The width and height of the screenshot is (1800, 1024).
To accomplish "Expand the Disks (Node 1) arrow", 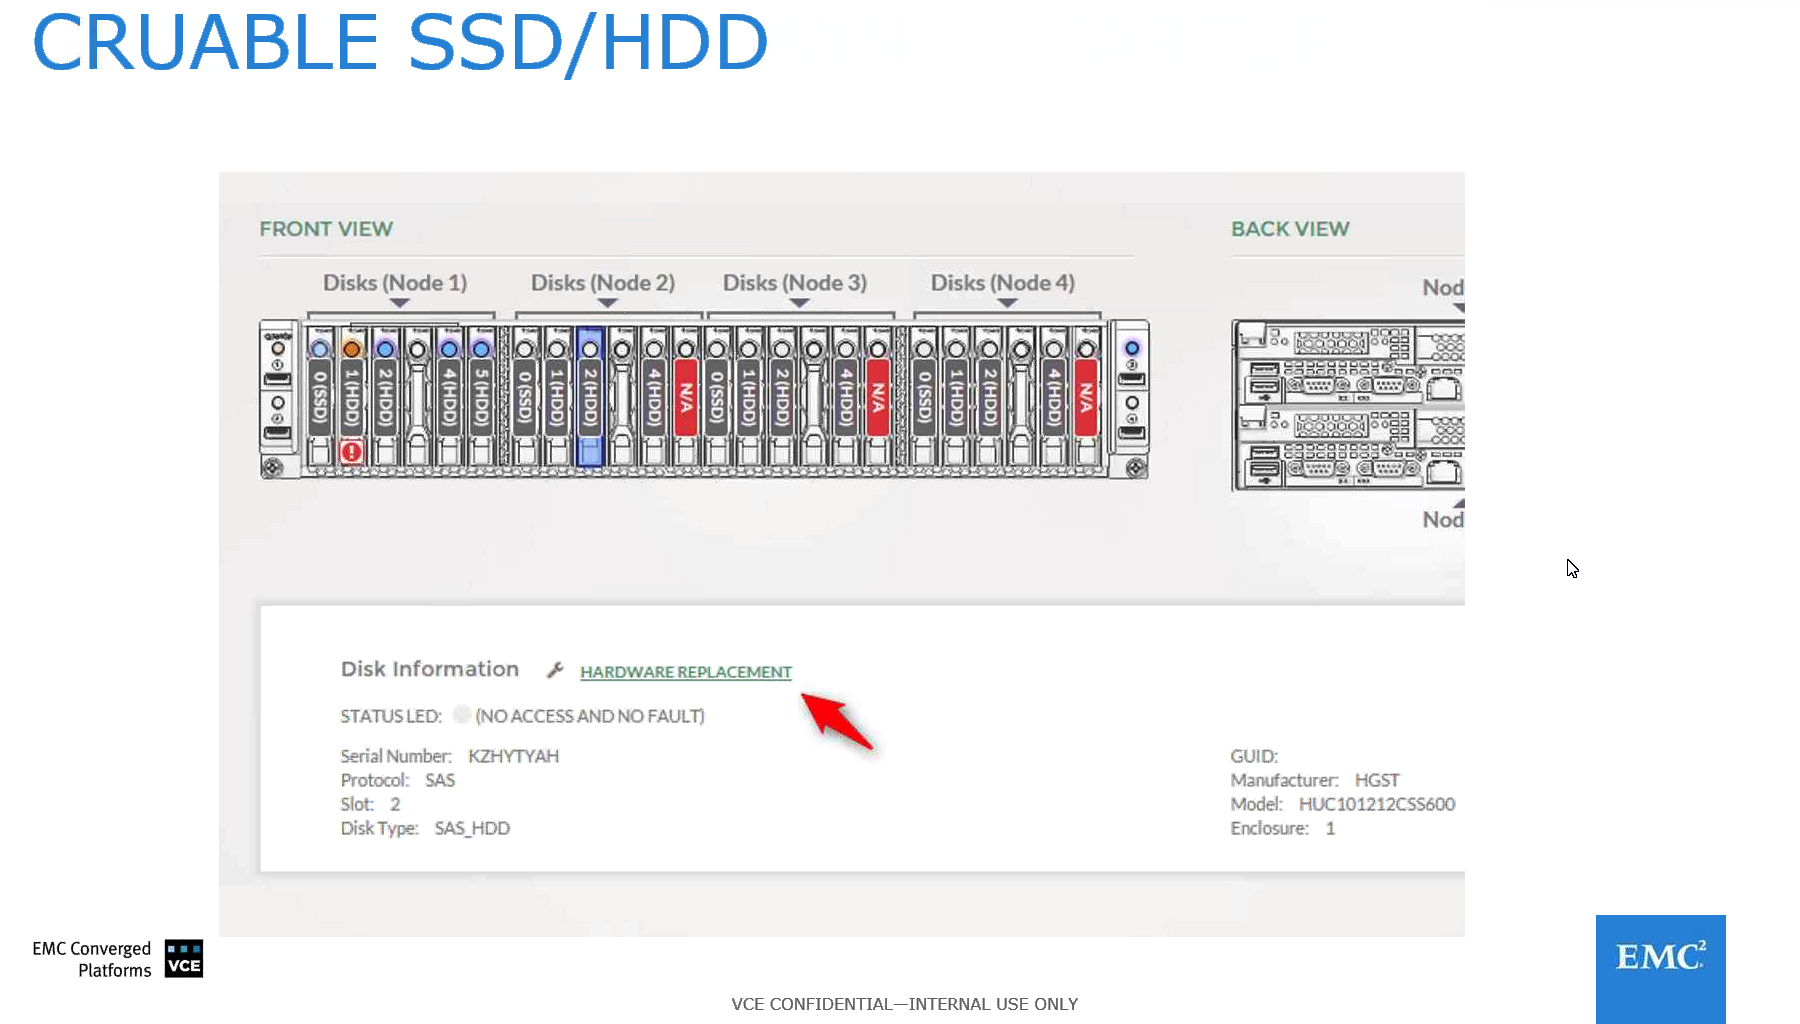I will 400,303.
